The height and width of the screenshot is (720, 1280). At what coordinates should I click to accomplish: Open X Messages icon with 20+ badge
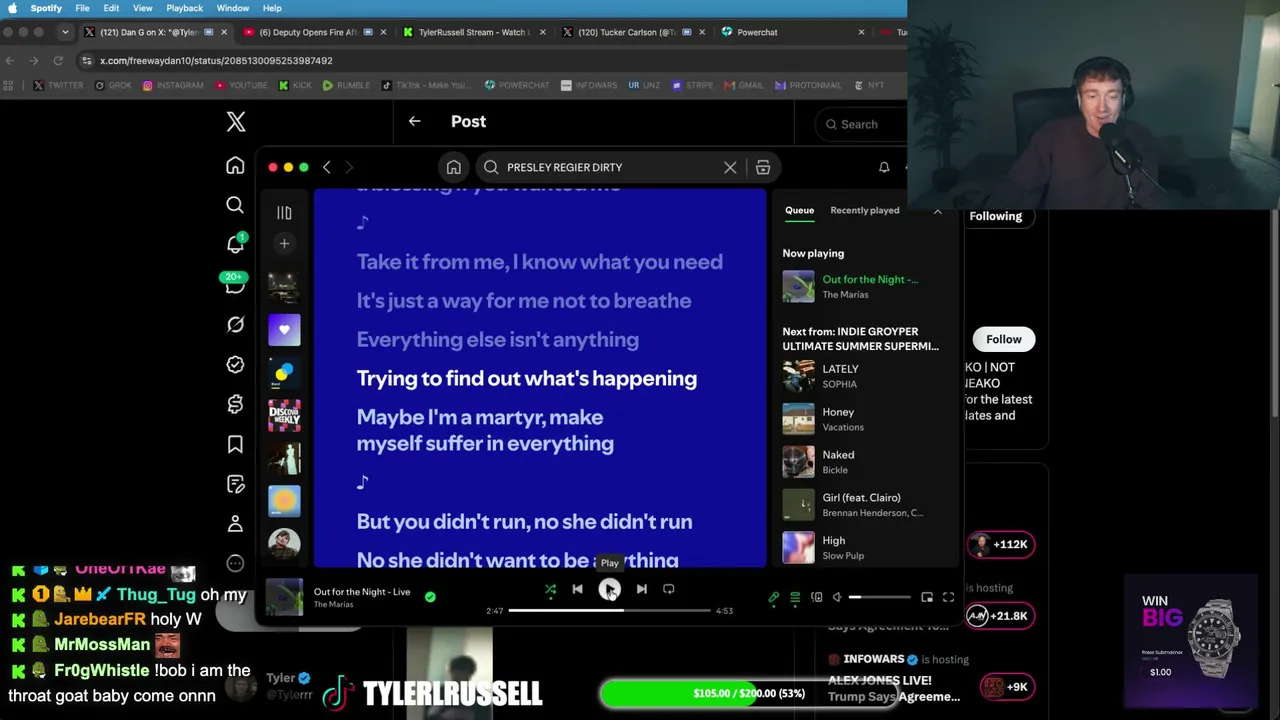tap(235, 285)
